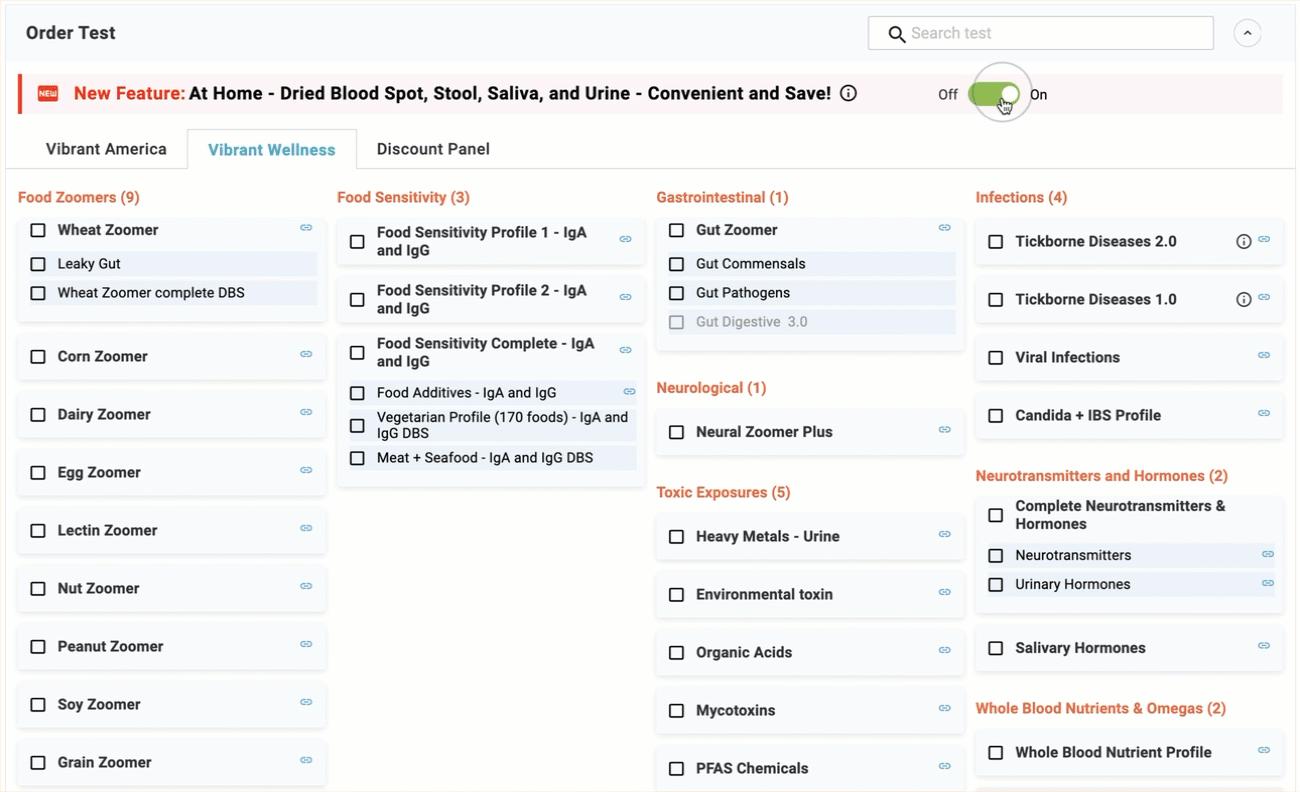
Task: Click the New Feature info icon
Action: point(848,93)
